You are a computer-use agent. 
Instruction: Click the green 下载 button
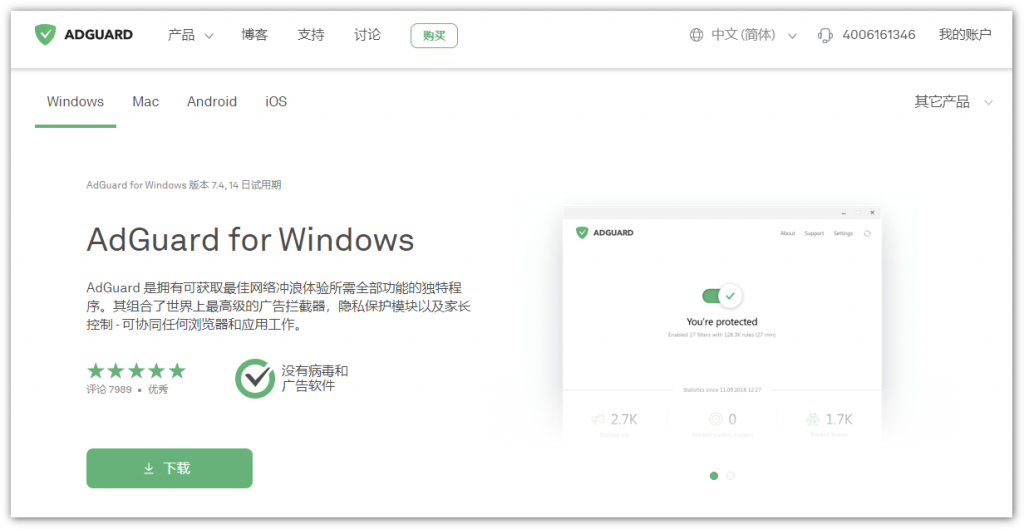169,468
